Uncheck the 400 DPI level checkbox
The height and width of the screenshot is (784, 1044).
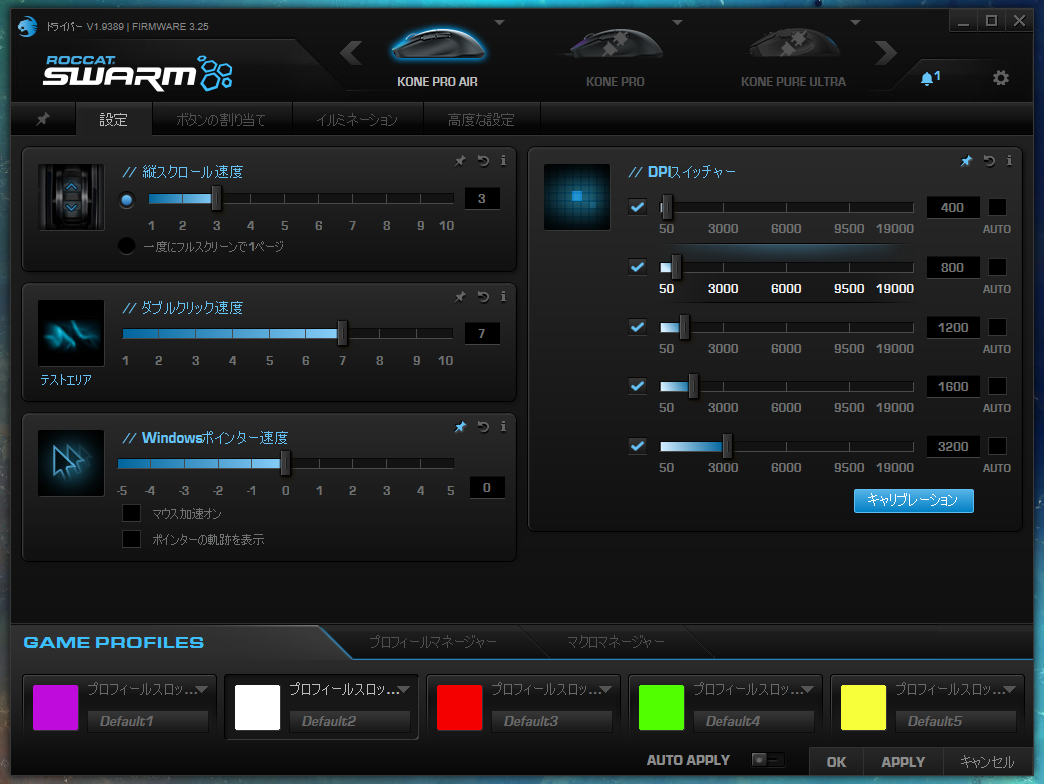[x=637, y=207]
